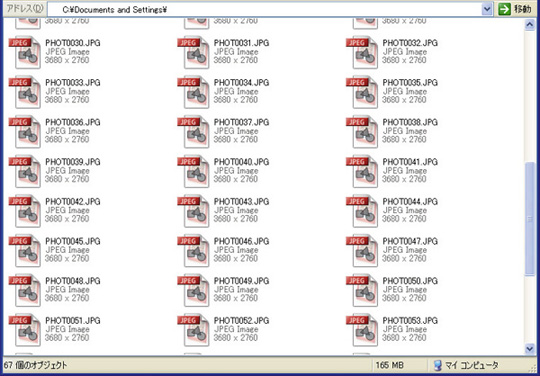Image resolution: width=540 pixels, height=376 pixels.
Task: Select the PHOT0034.JPG file icon
Action: click(194, 92)
